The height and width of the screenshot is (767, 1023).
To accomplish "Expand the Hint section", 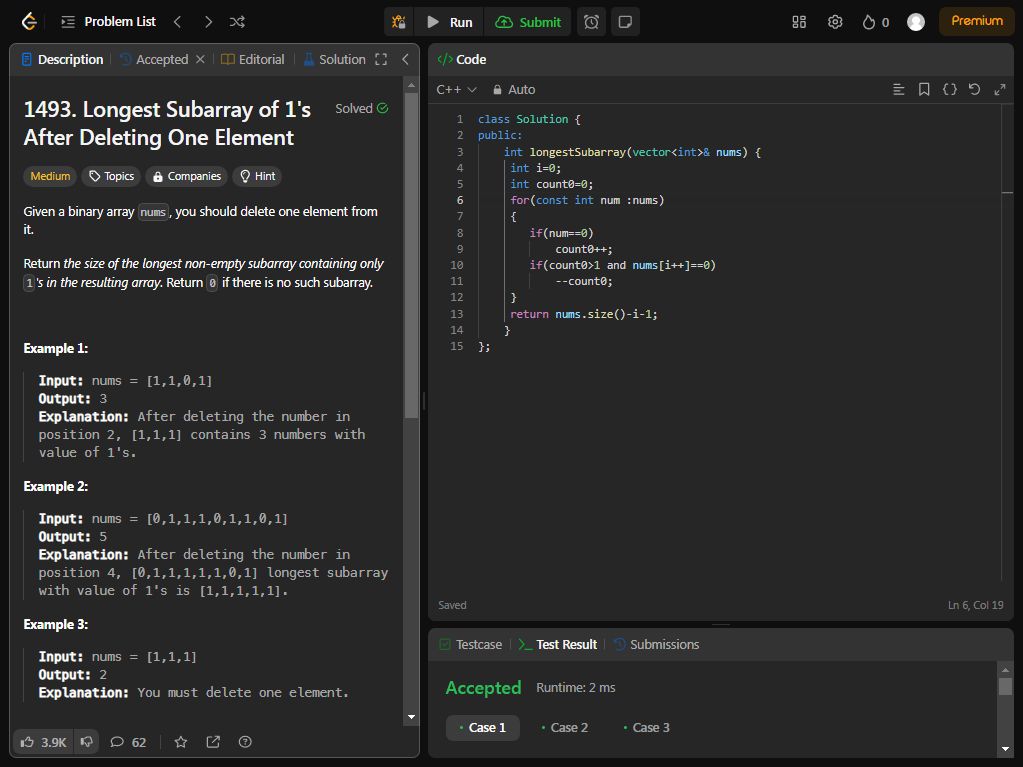I will (x=256, y=176).
